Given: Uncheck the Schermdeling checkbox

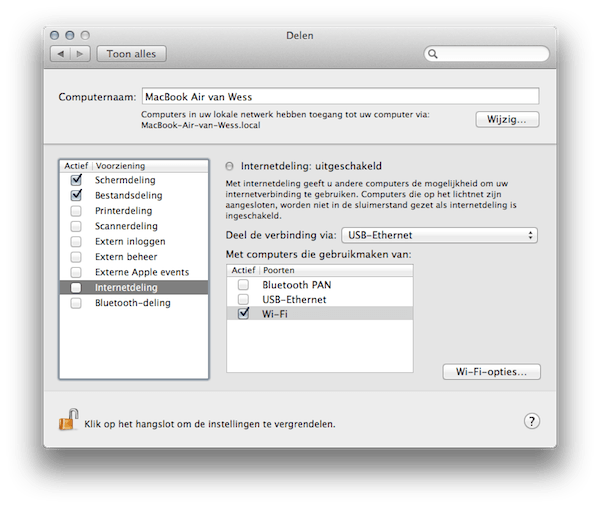Looking at the screenshot, I should click(x=76, y=180).
